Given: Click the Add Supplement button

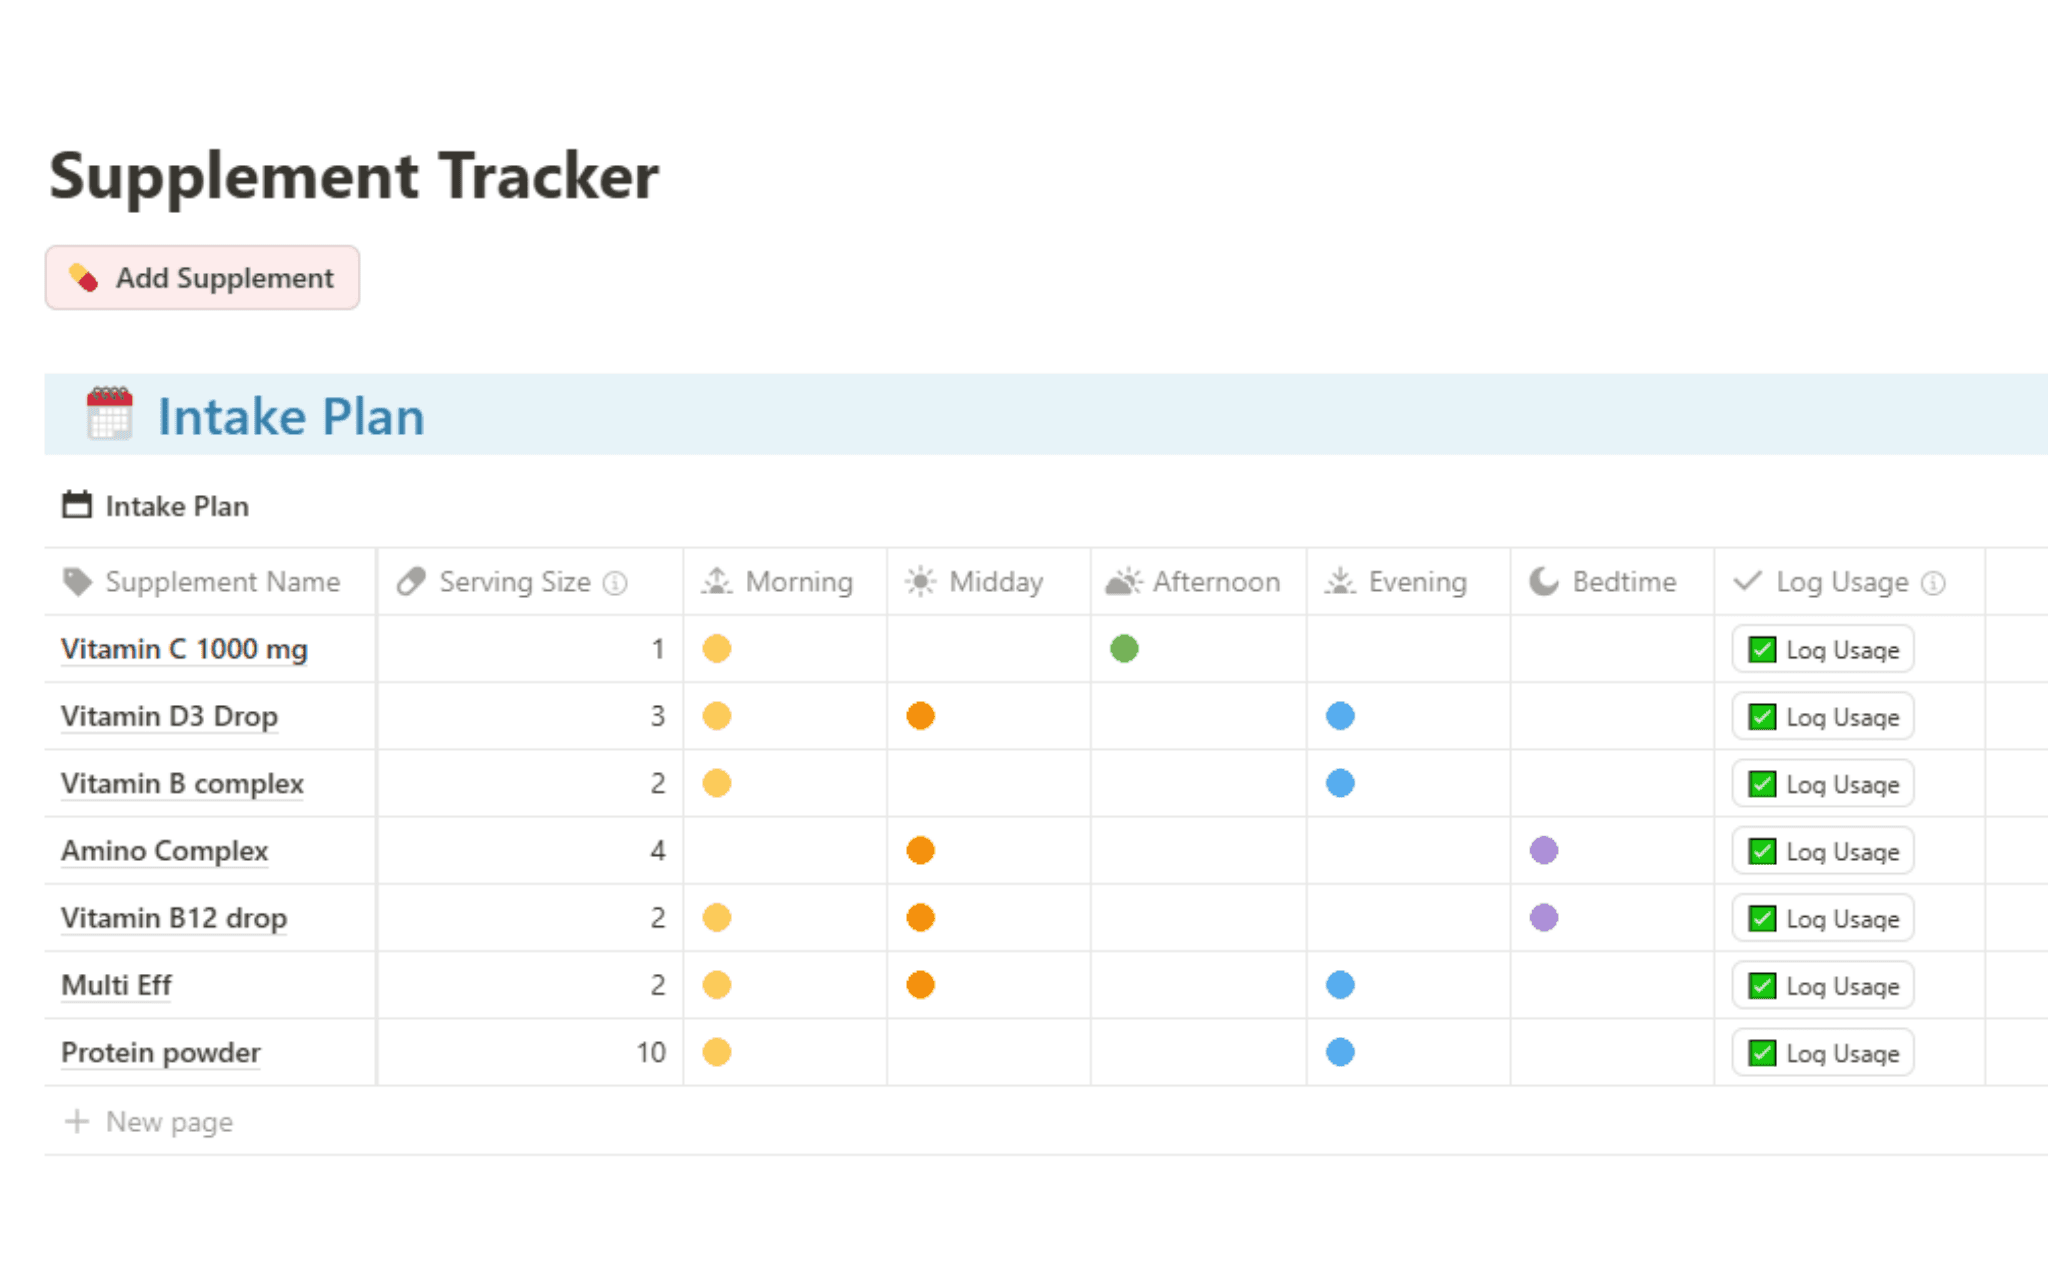Looking at the screenshot, I should [x=202, y=277].
